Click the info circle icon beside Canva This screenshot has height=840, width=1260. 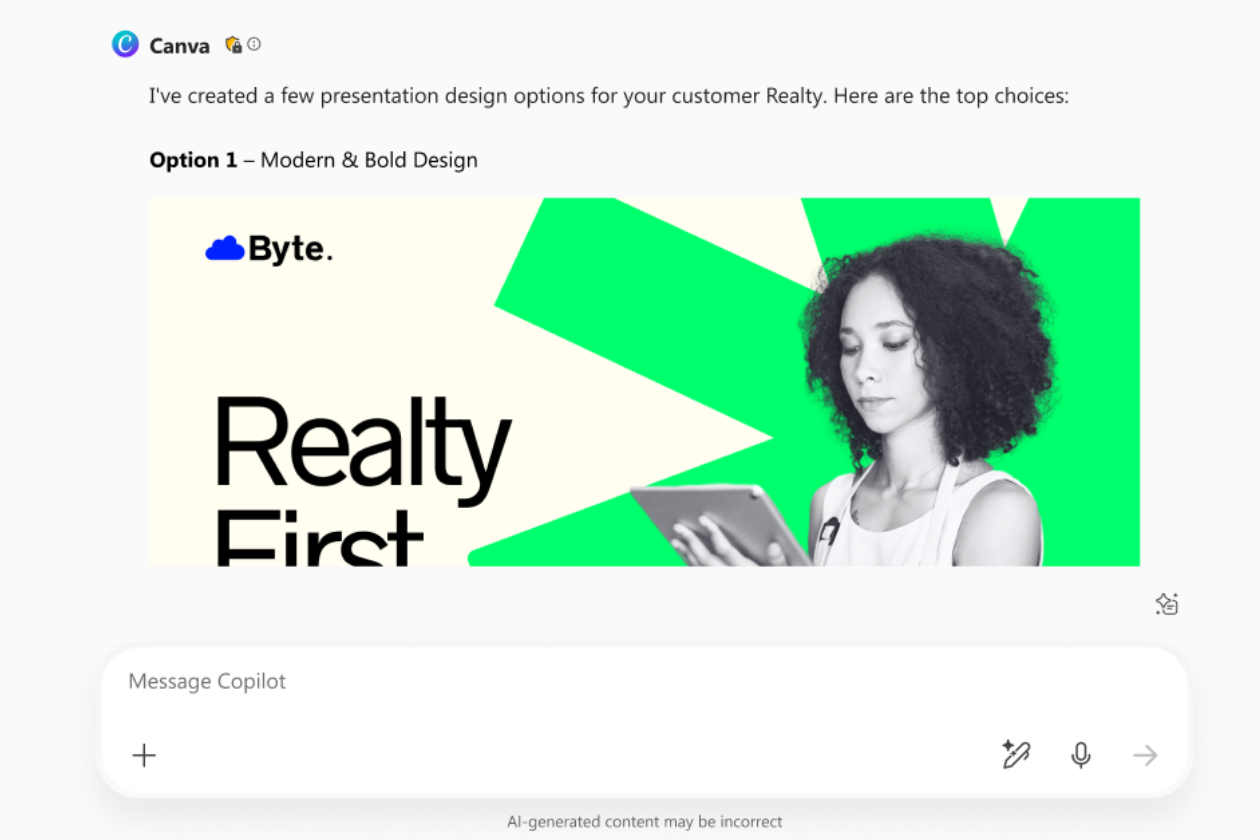[254, 44]
